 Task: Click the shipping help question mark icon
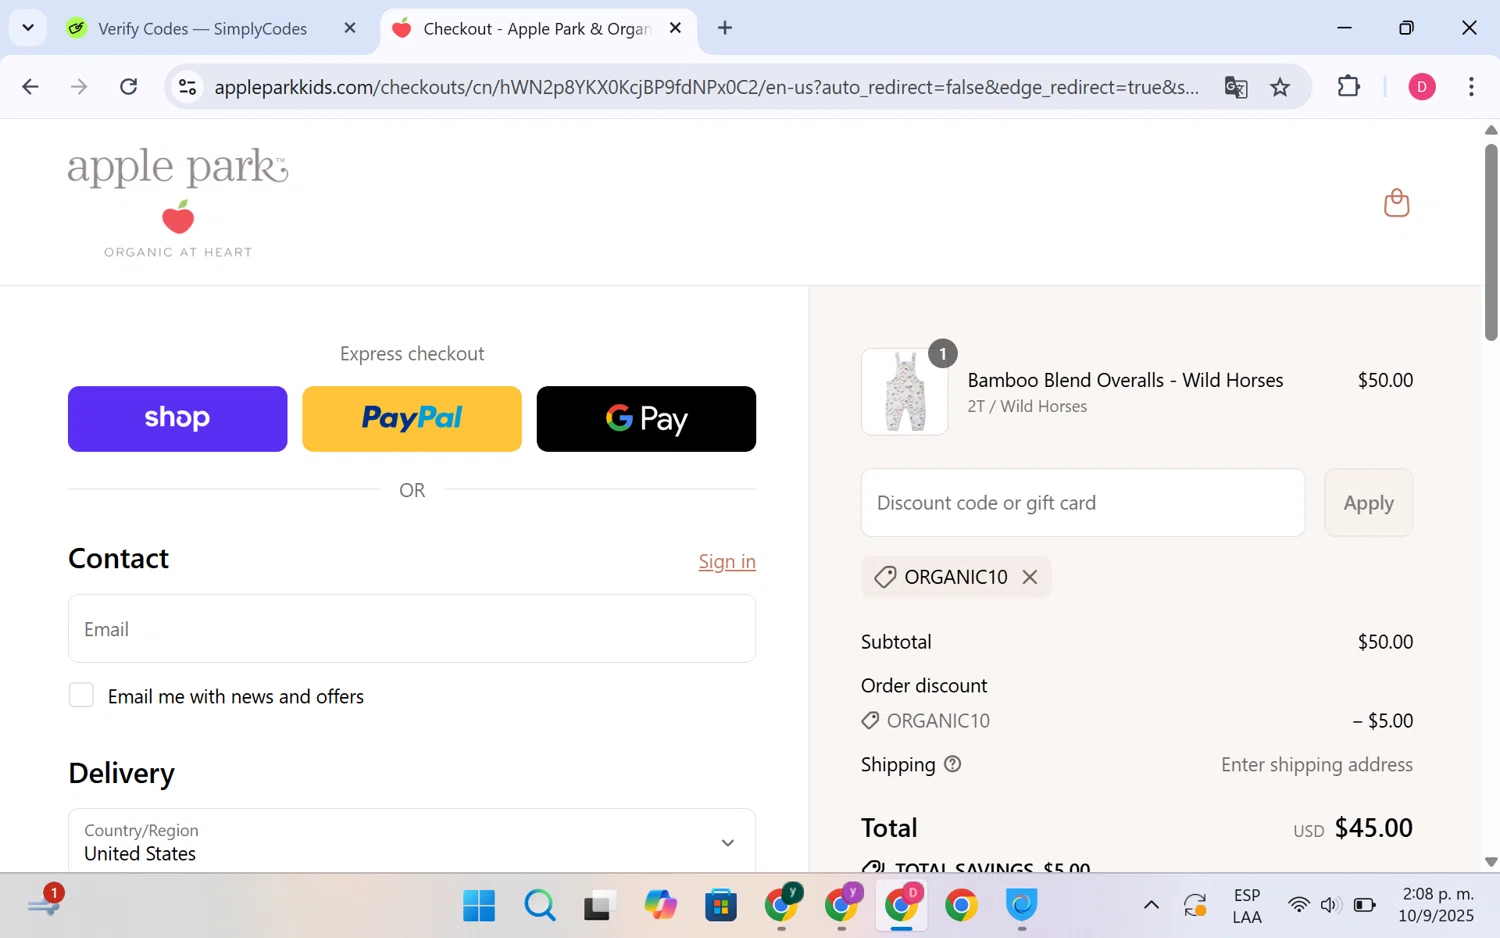click(x=952, y=764)
